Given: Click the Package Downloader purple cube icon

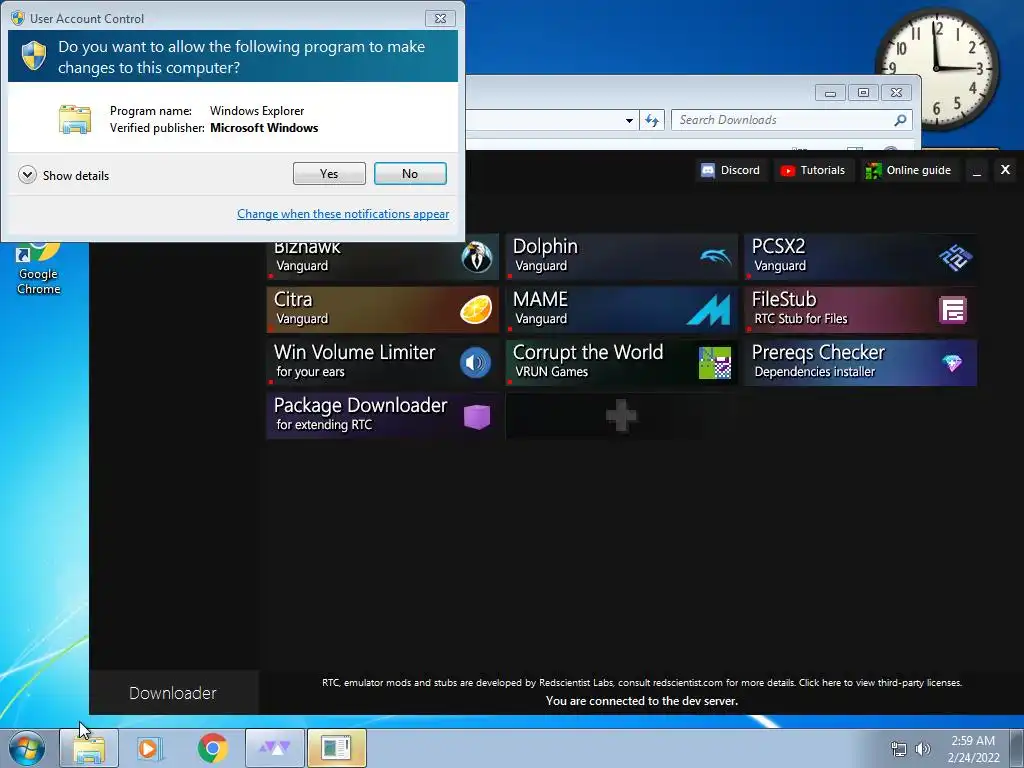Looking at the screenshot, I should [x=477, y=416].
